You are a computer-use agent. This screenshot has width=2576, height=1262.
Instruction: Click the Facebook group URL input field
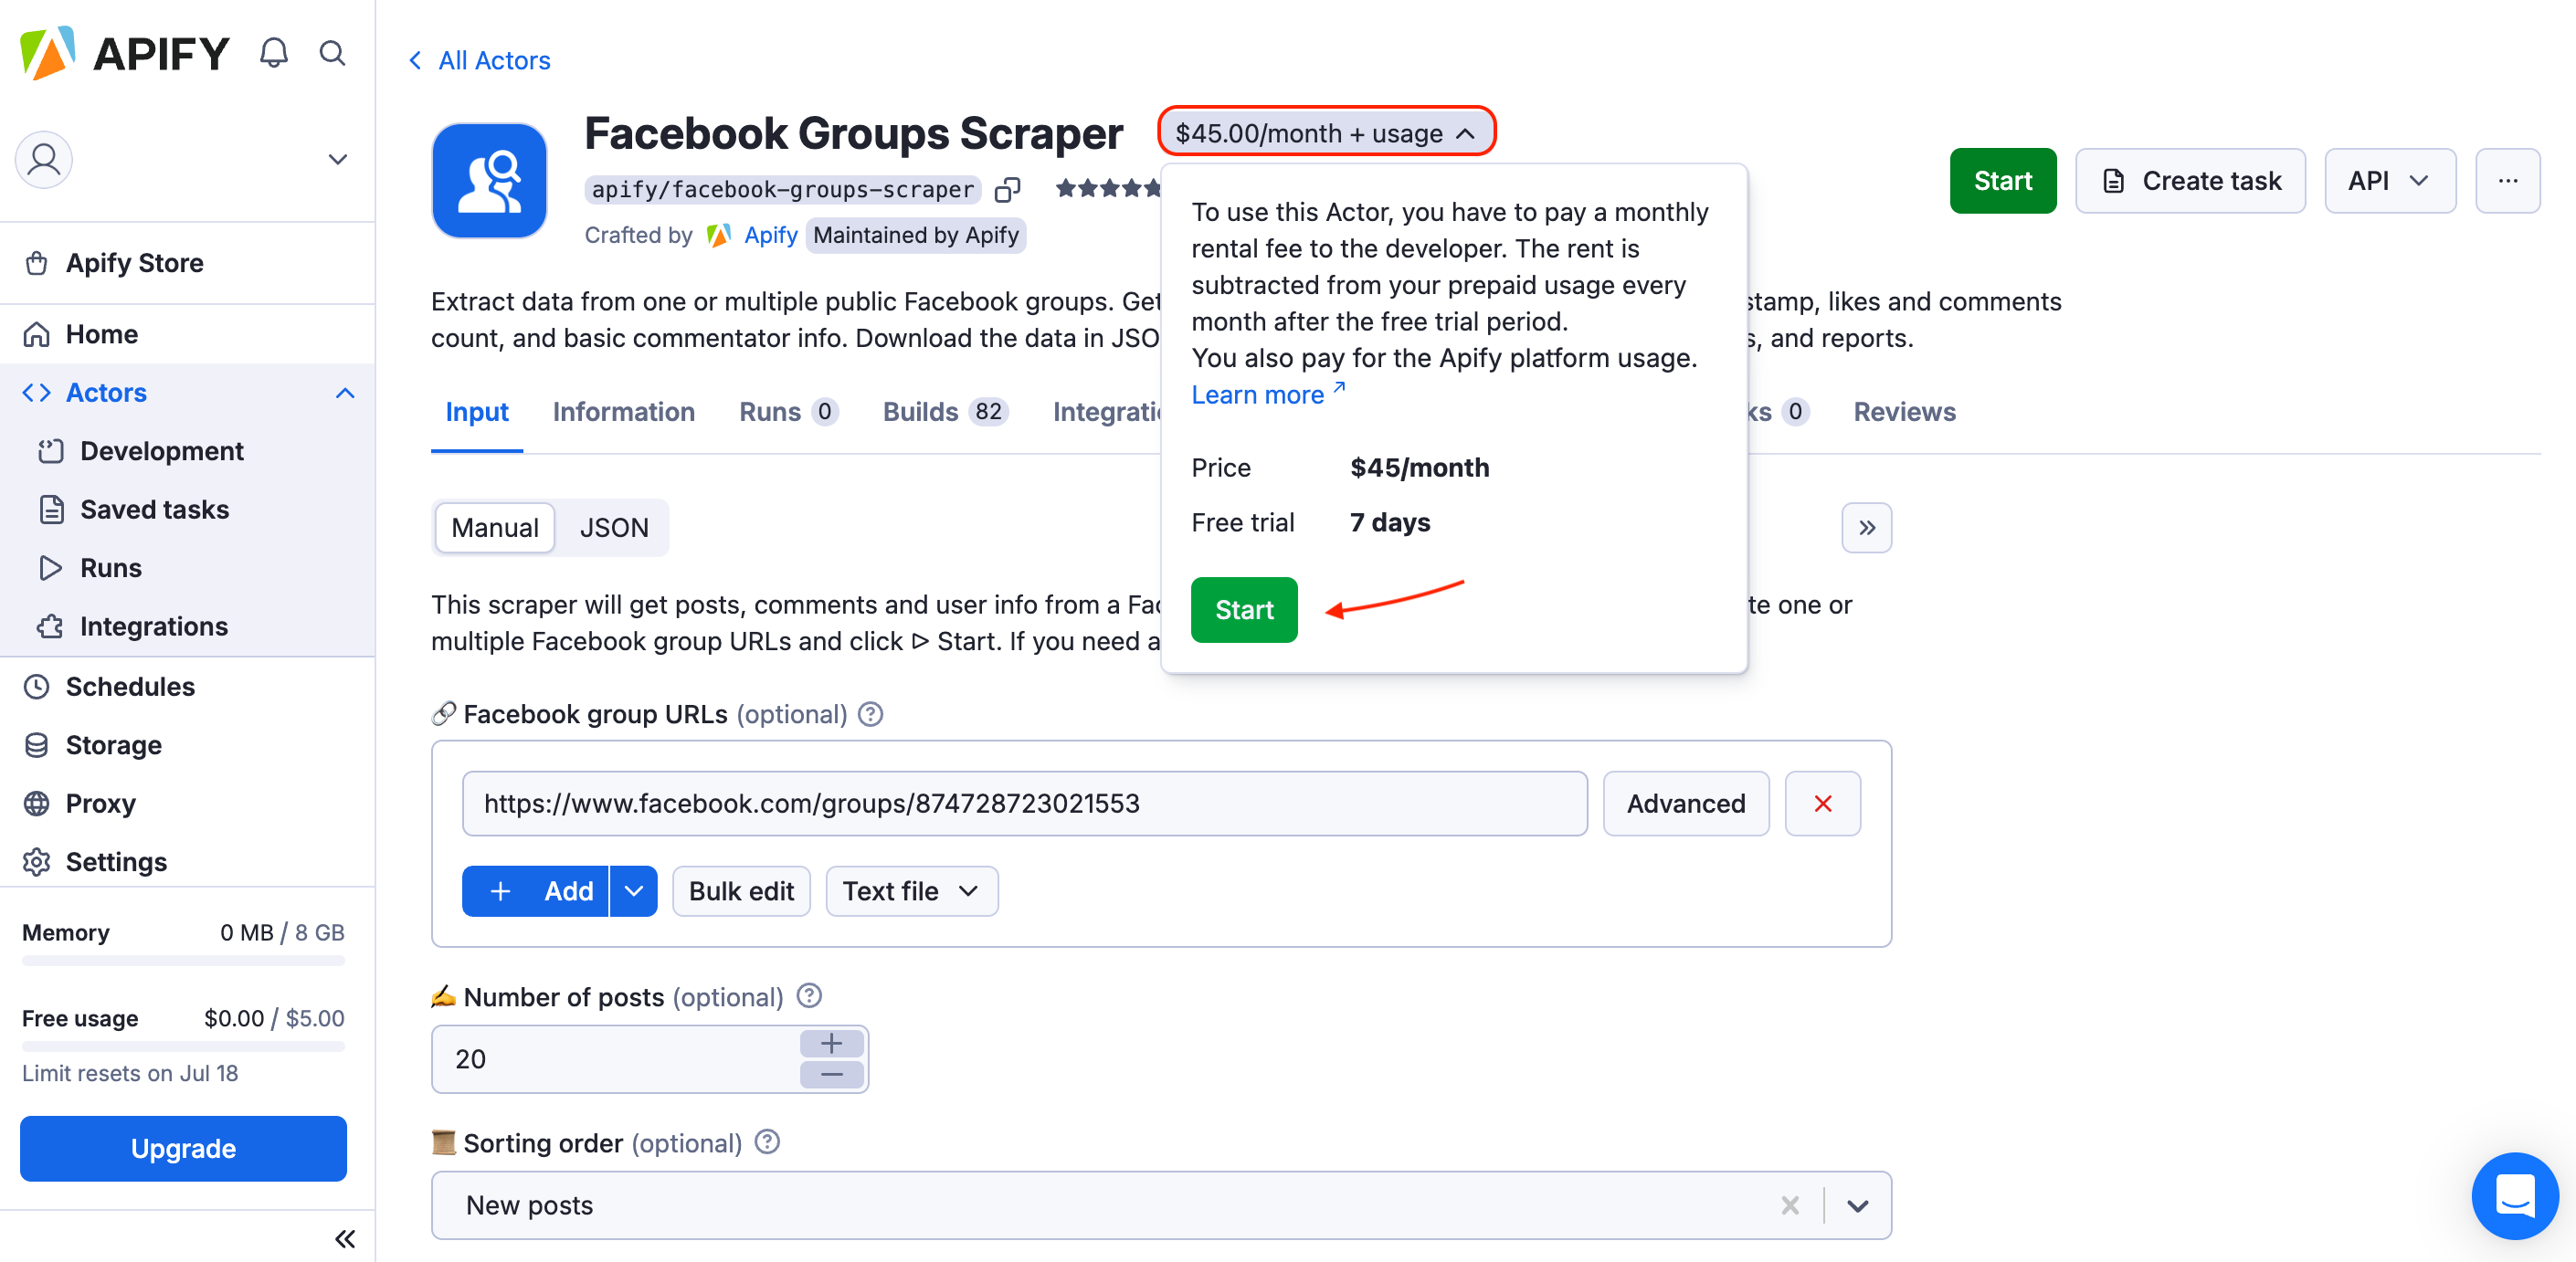1023,803
